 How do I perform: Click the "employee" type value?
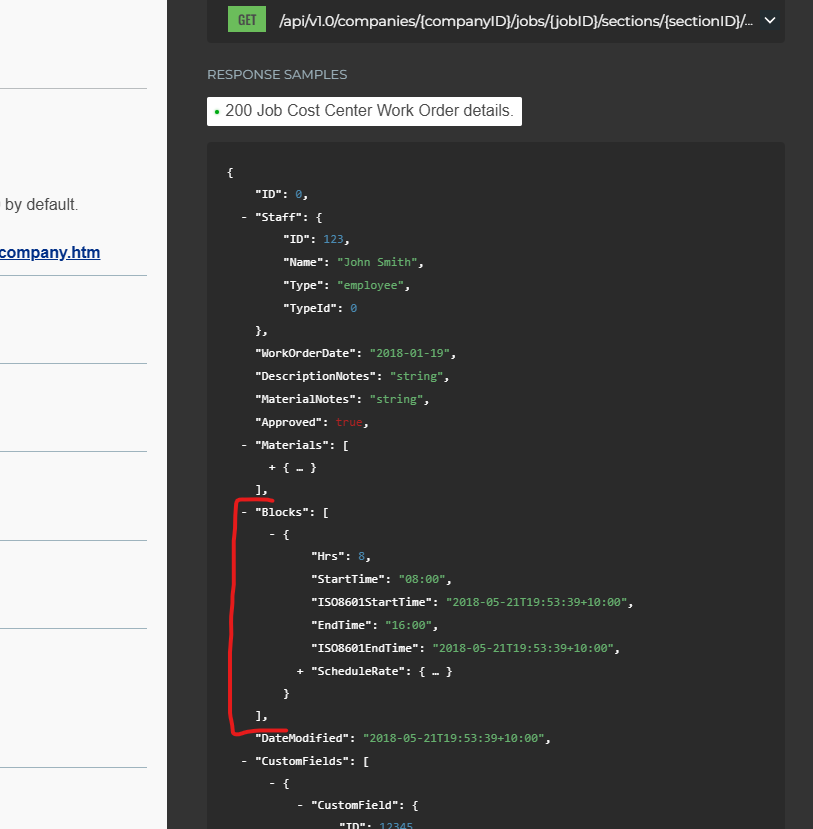[371, 285]
